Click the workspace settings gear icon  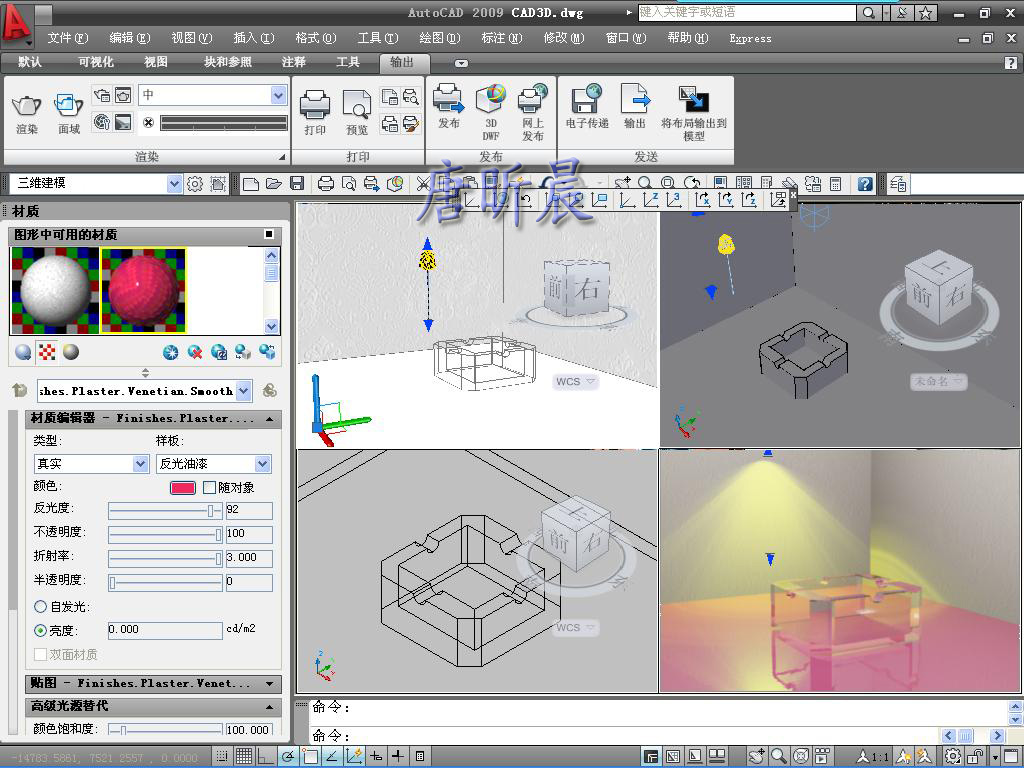[x=195, y=184]
